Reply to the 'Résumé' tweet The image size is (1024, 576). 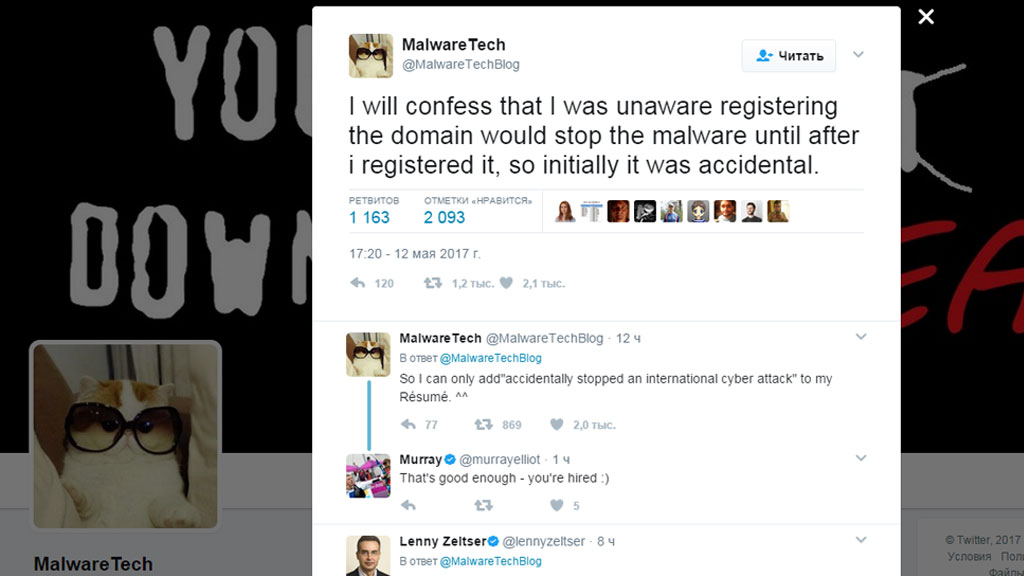407,425
